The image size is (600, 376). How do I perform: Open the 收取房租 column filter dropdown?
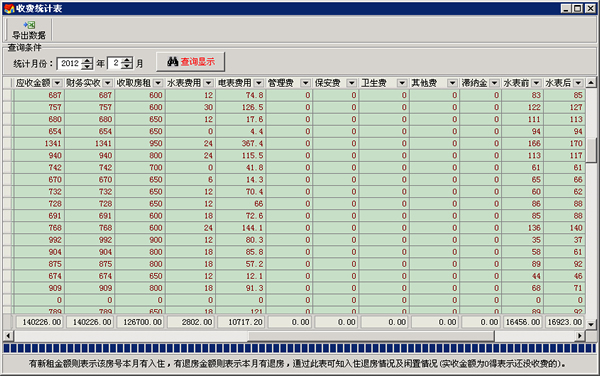(x=158, y=83)
